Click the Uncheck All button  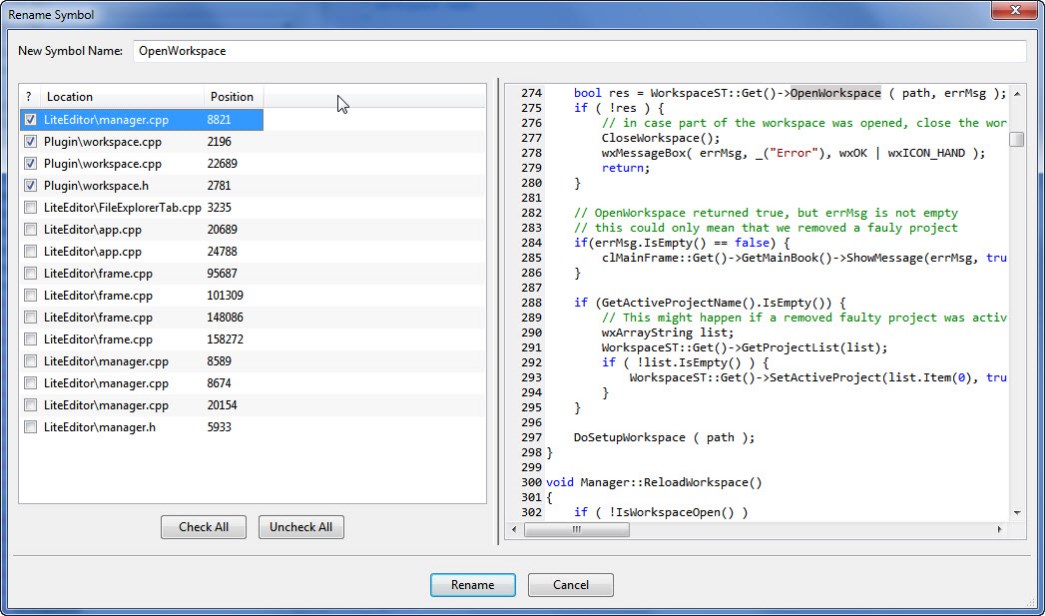pyautogui.click(x=301, y=527)
